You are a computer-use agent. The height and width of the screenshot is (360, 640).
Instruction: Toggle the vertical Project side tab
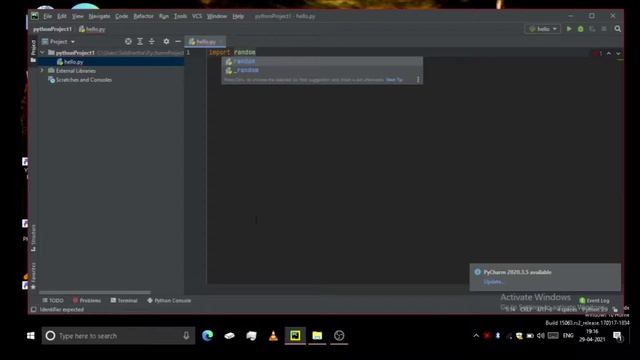33,51
